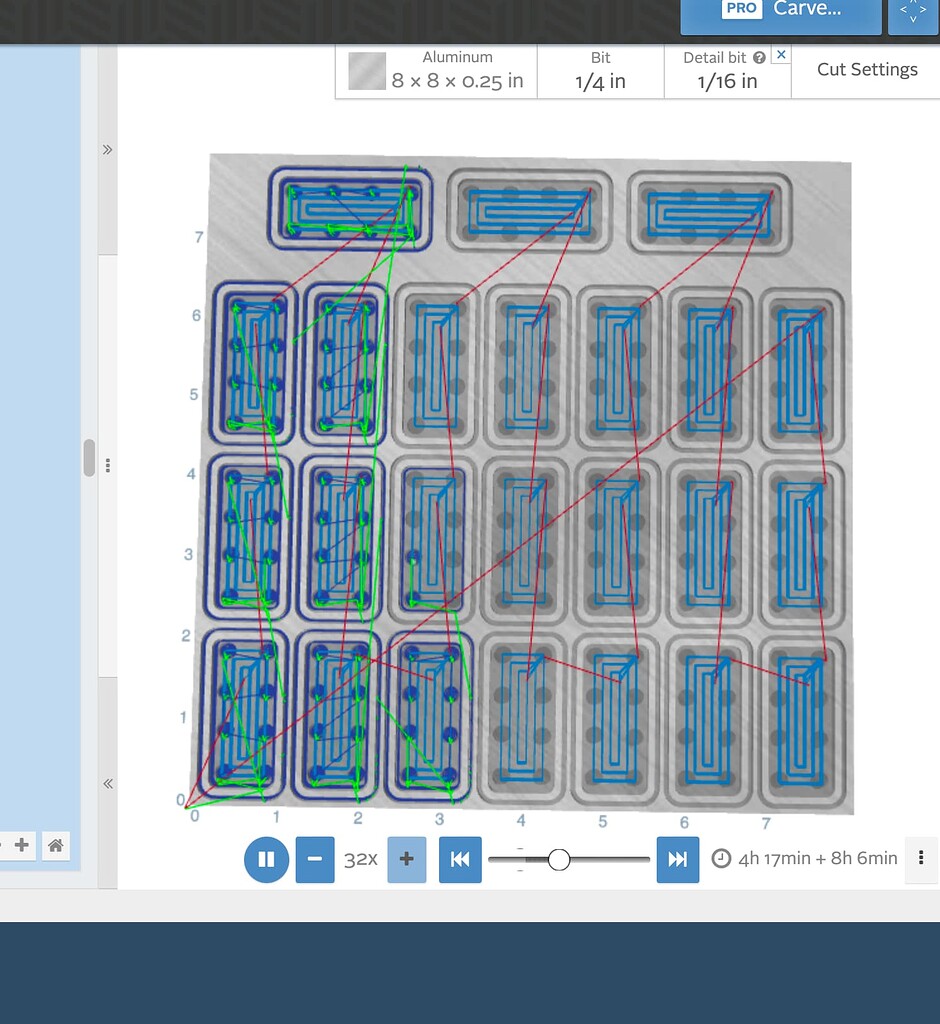
Task: Click the arrows icon next to the Carve button
Action: point(912,11)
